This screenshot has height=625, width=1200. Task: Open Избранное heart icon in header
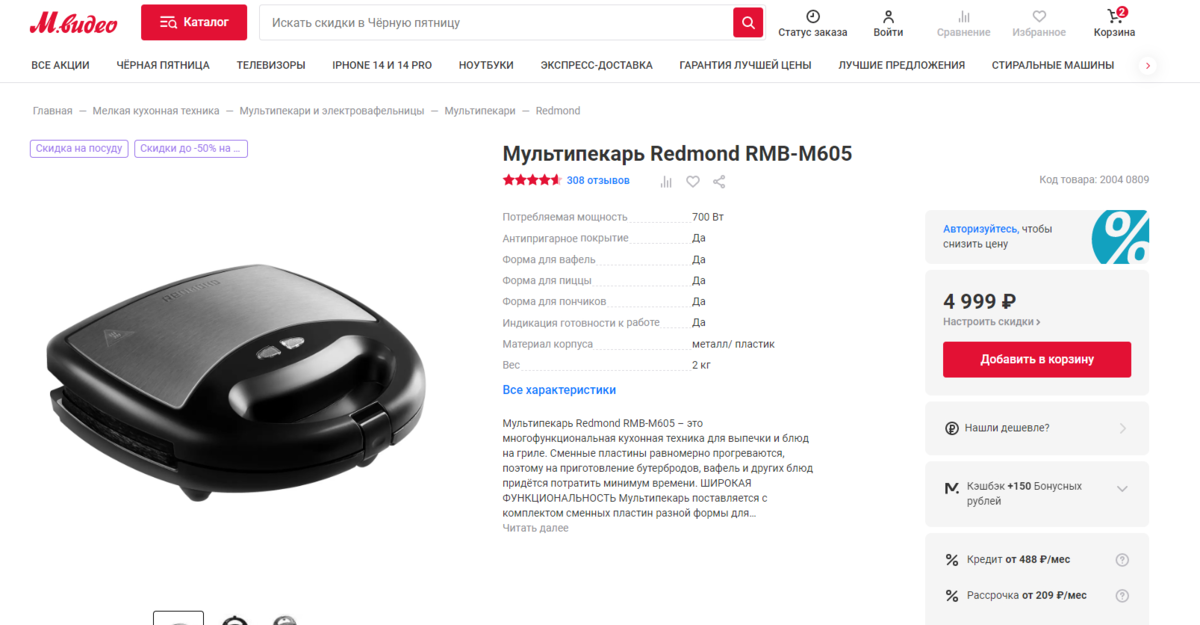pyautogui.click(x=1039, y=16)
